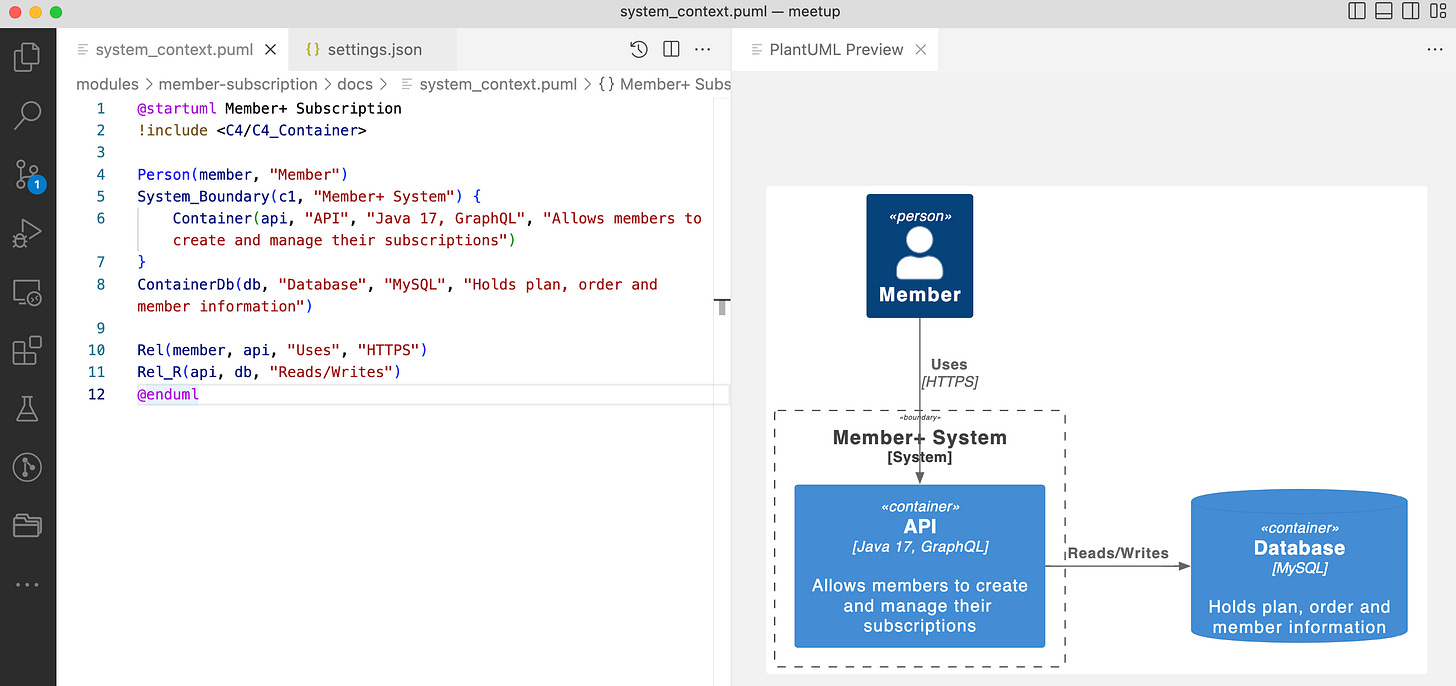Click the Member+ System boundary title
Image resolution: width=1456 pixels, height=686 pixels.
pyautogui.click(x=920, y=438)
